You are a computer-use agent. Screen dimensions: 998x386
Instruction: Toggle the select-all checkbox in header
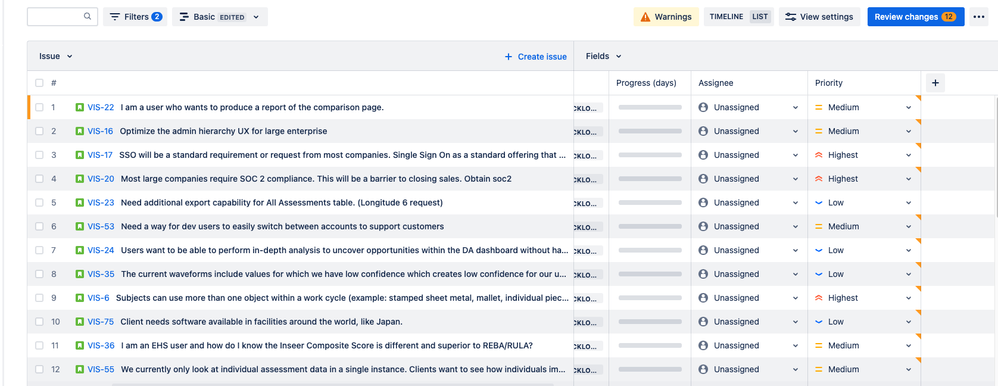pos(39,83)
